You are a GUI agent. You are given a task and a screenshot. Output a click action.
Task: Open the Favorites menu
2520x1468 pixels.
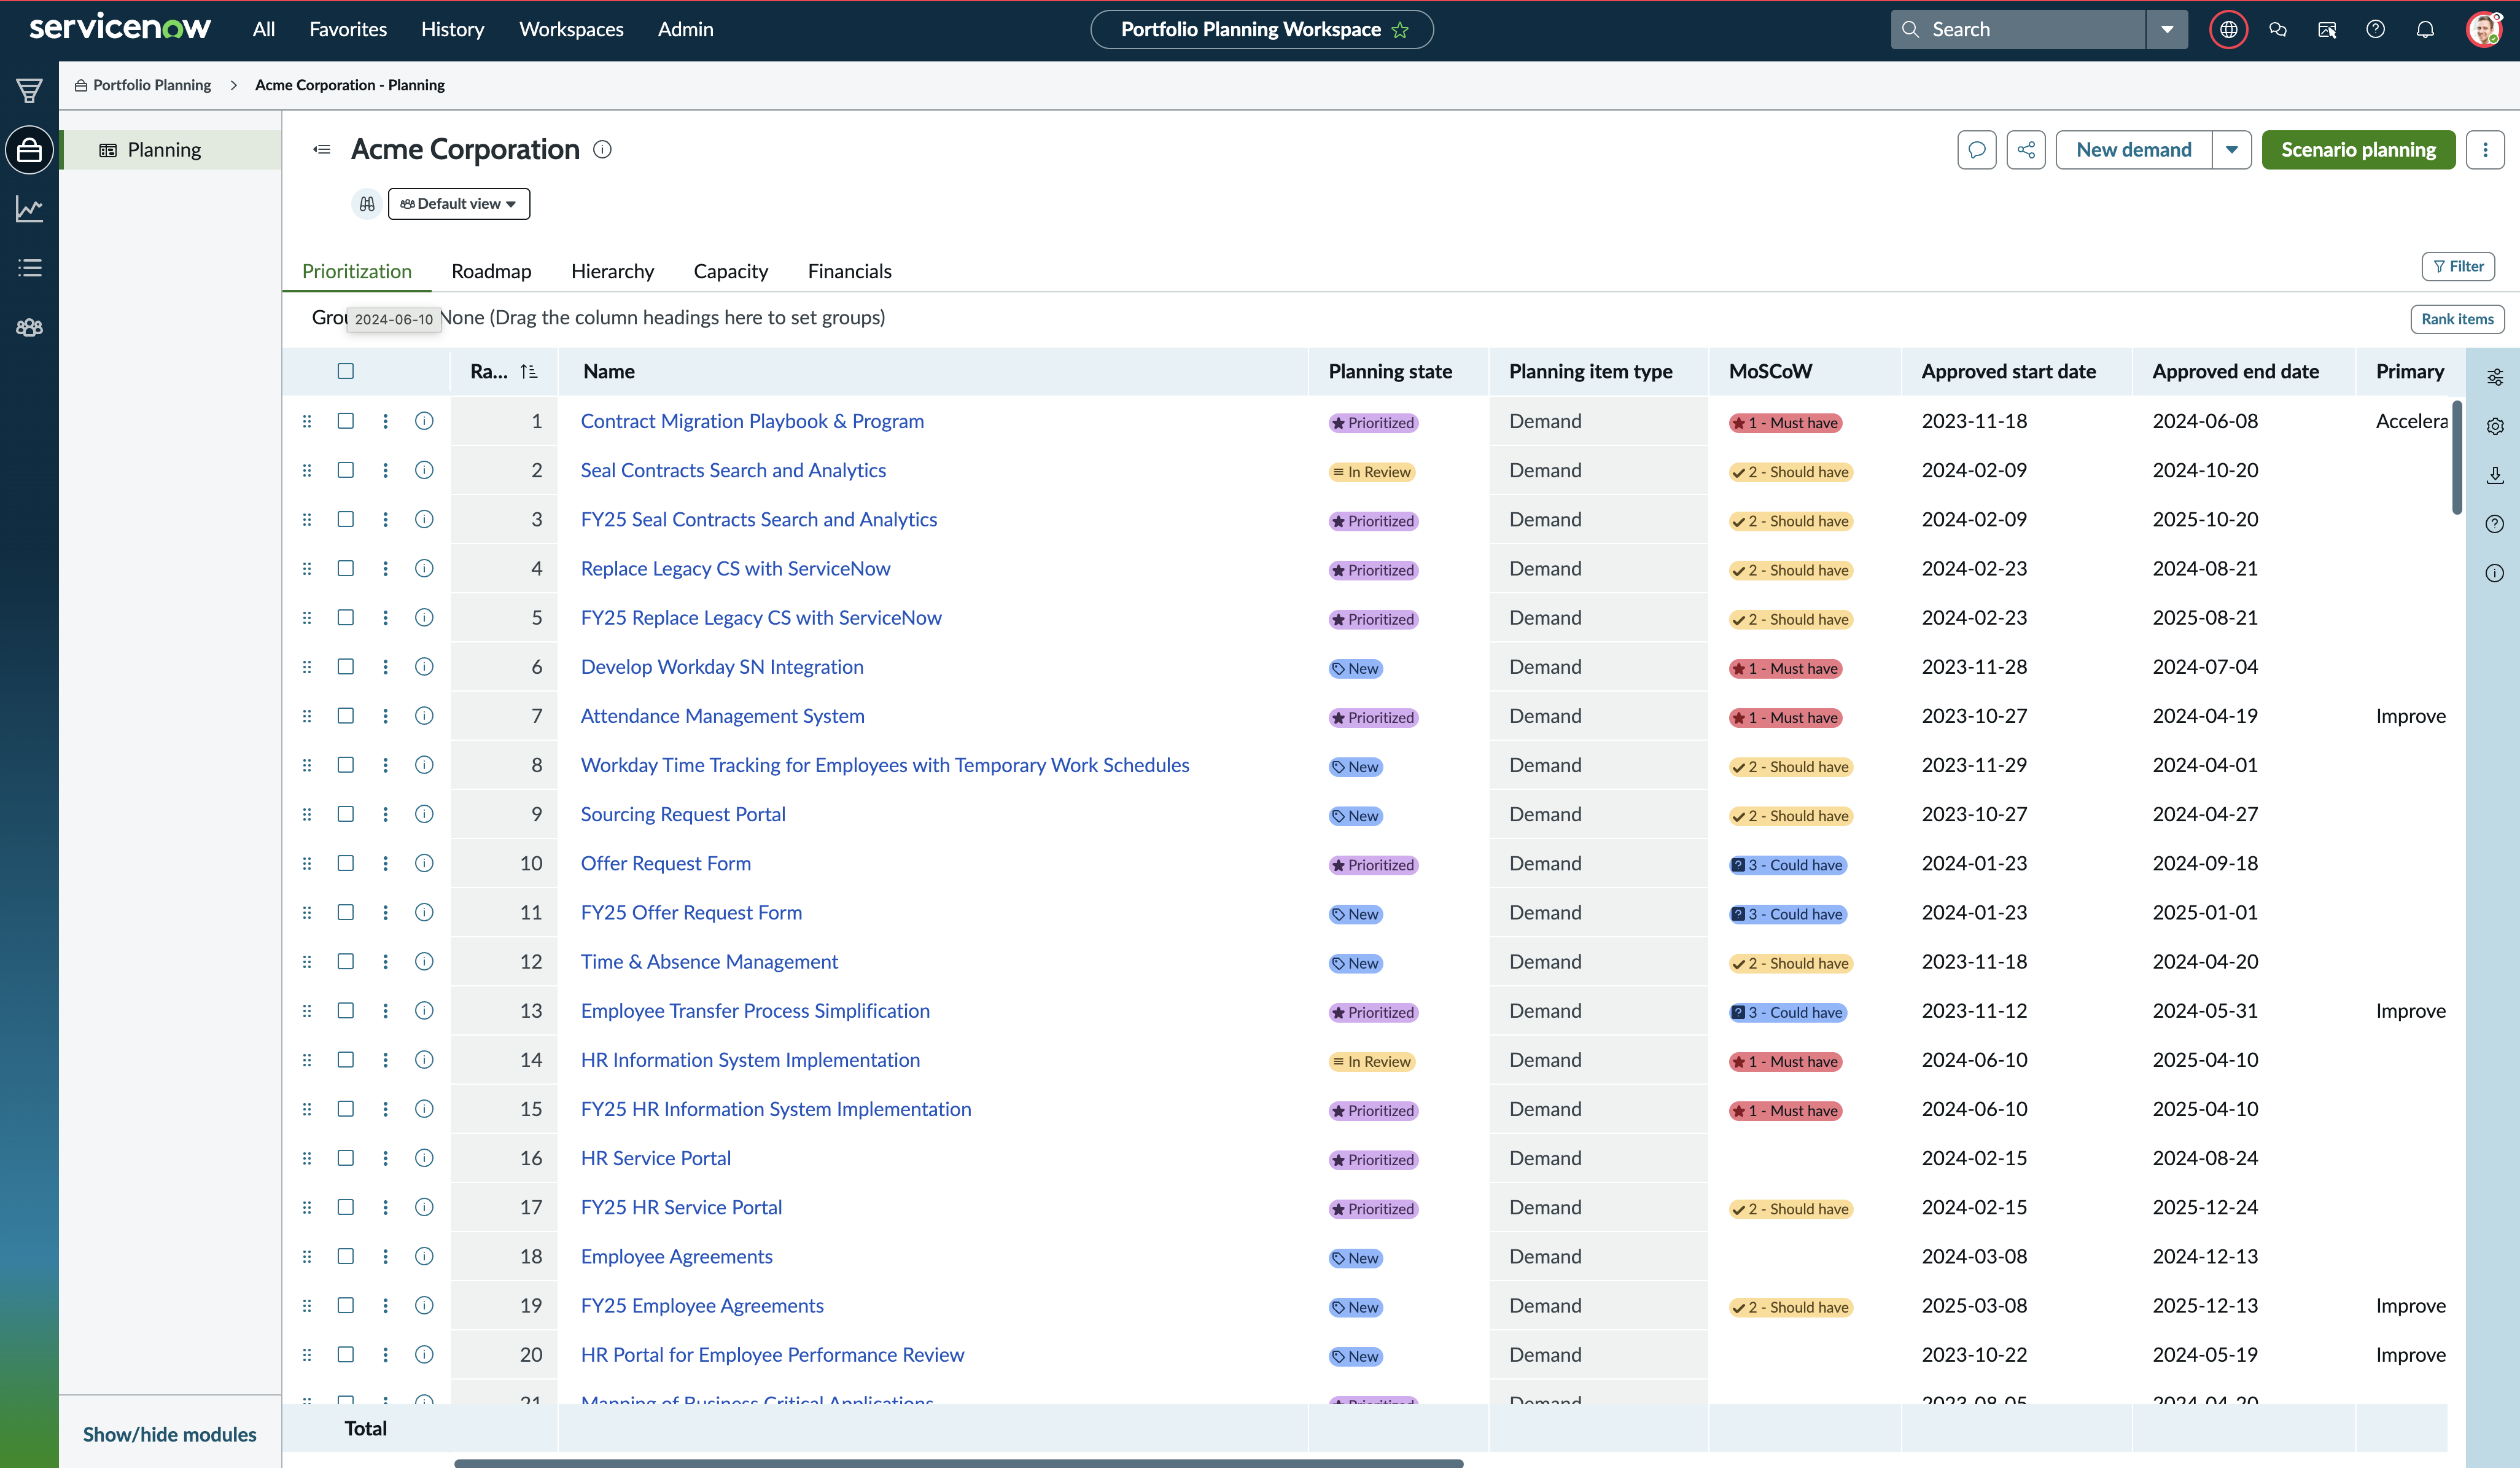coord(348,30)
